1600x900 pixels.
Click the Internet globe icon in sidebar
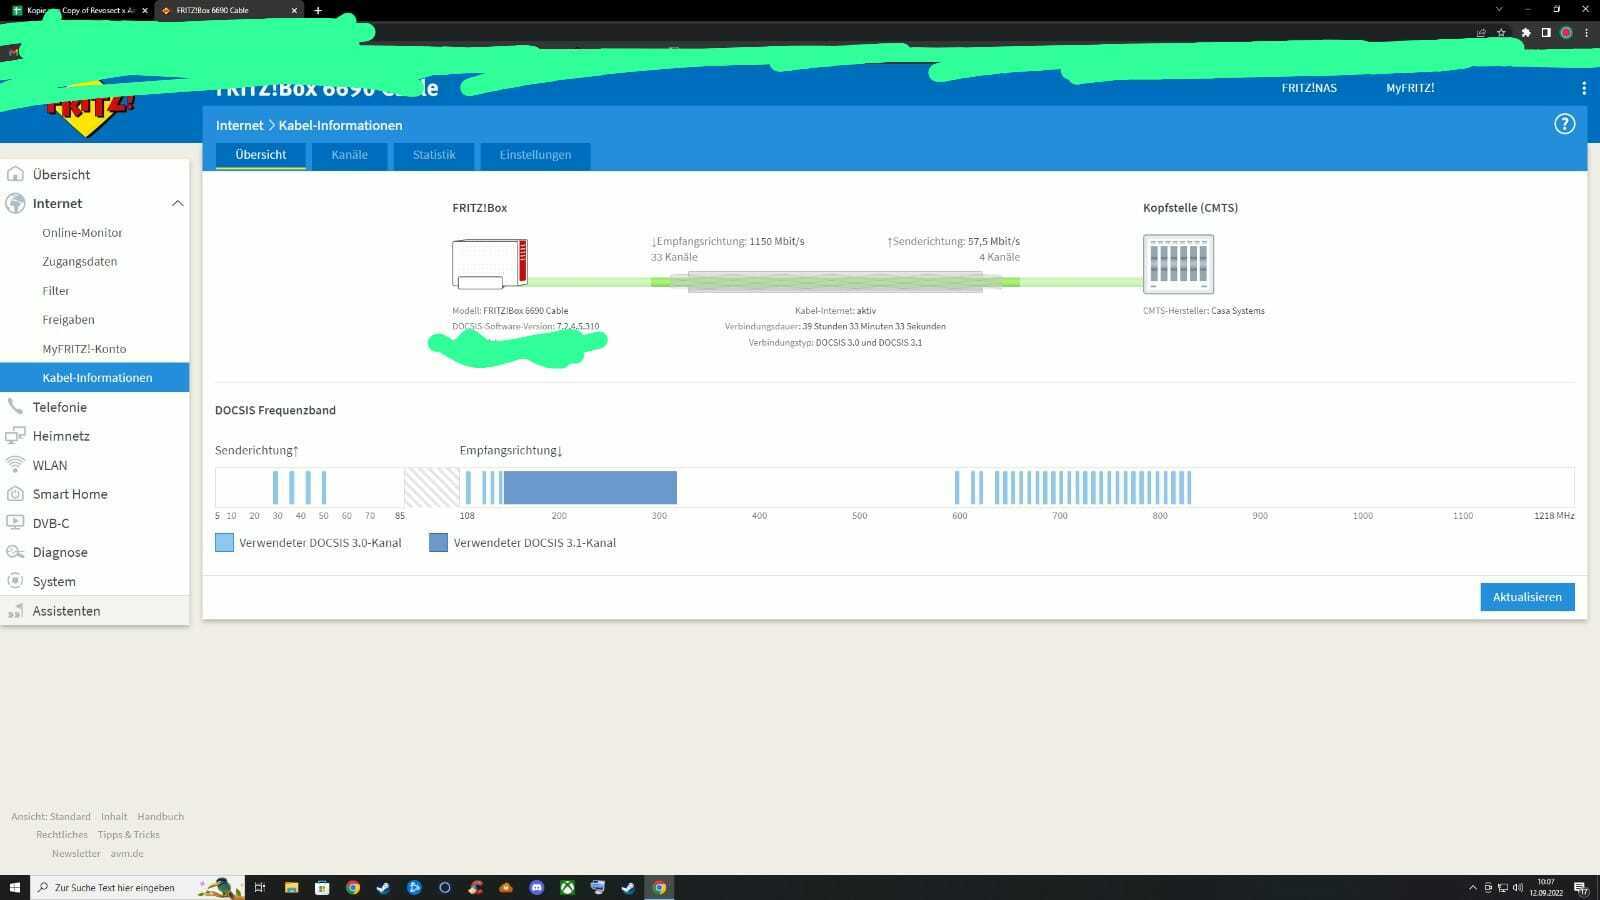15,203
